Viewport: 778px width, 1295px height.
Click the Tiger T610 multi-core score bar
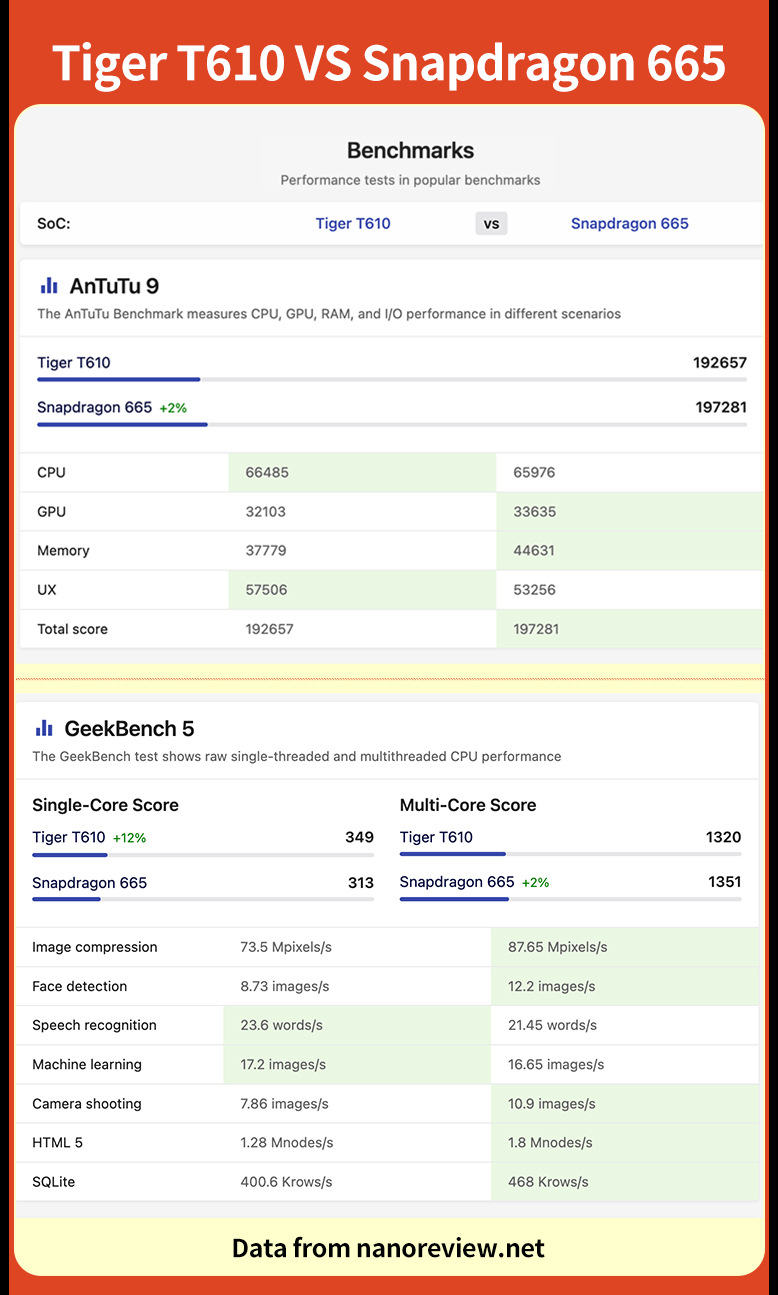[570, 854]
